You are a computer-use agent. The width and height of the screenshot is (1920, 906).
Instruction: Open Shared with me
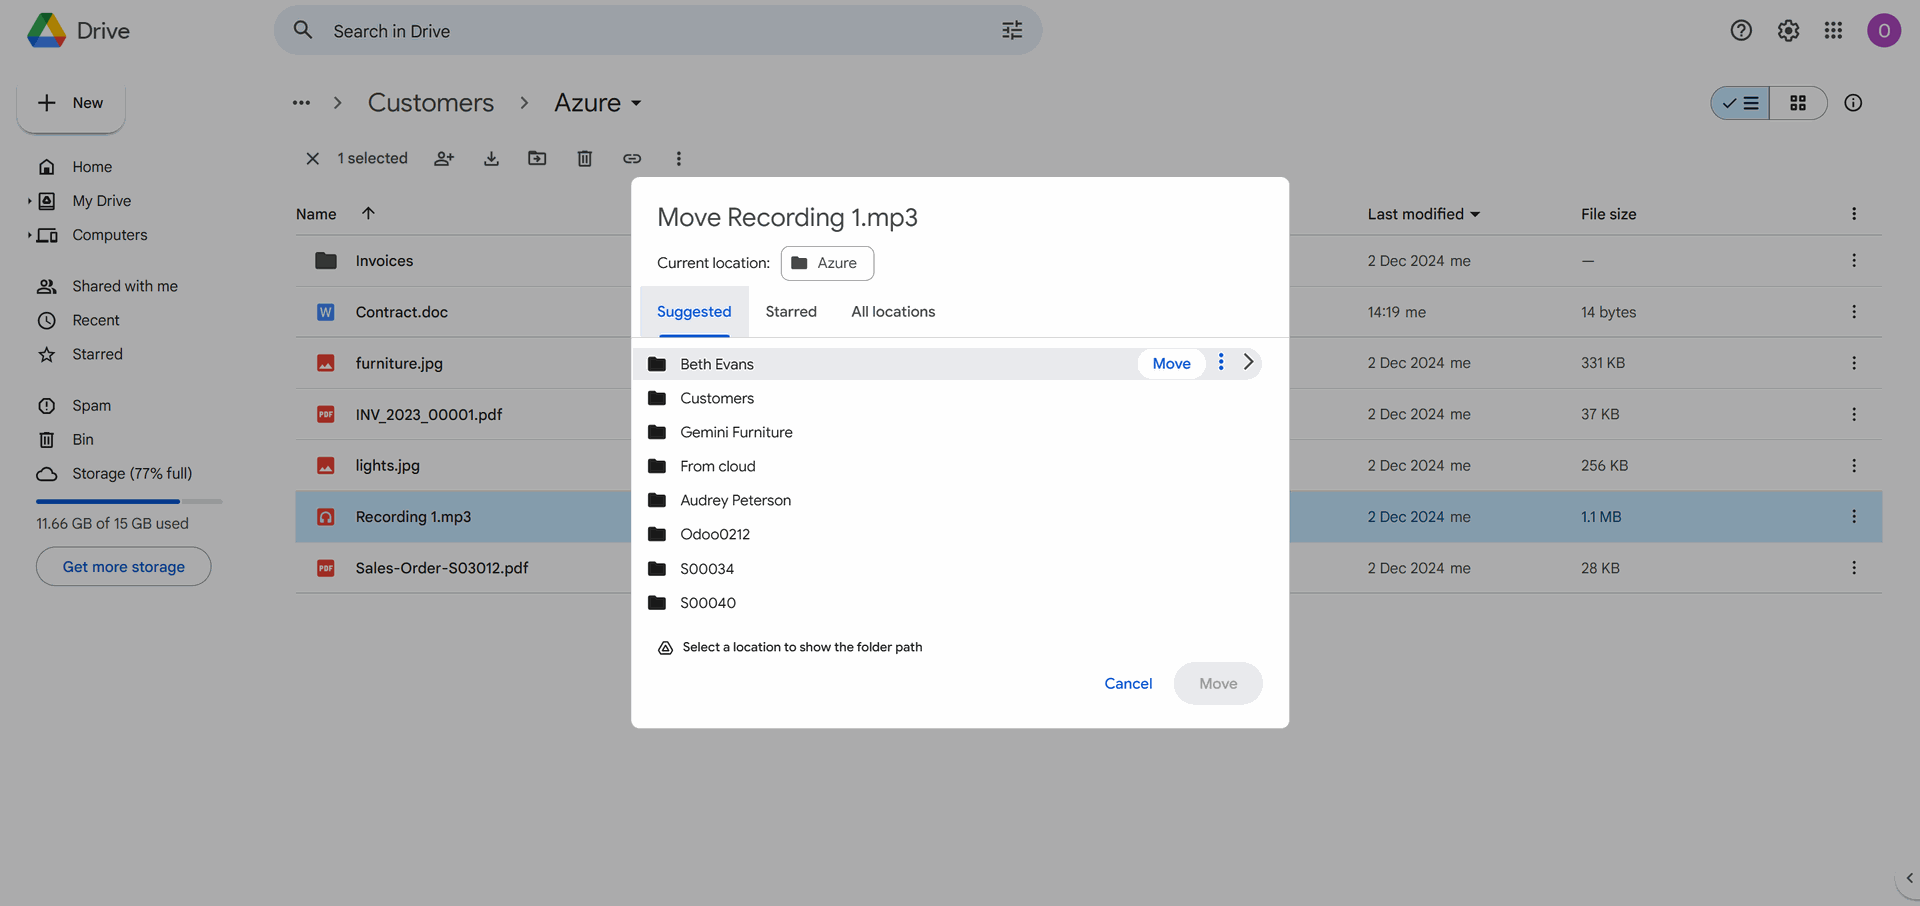tap(125, 286)
